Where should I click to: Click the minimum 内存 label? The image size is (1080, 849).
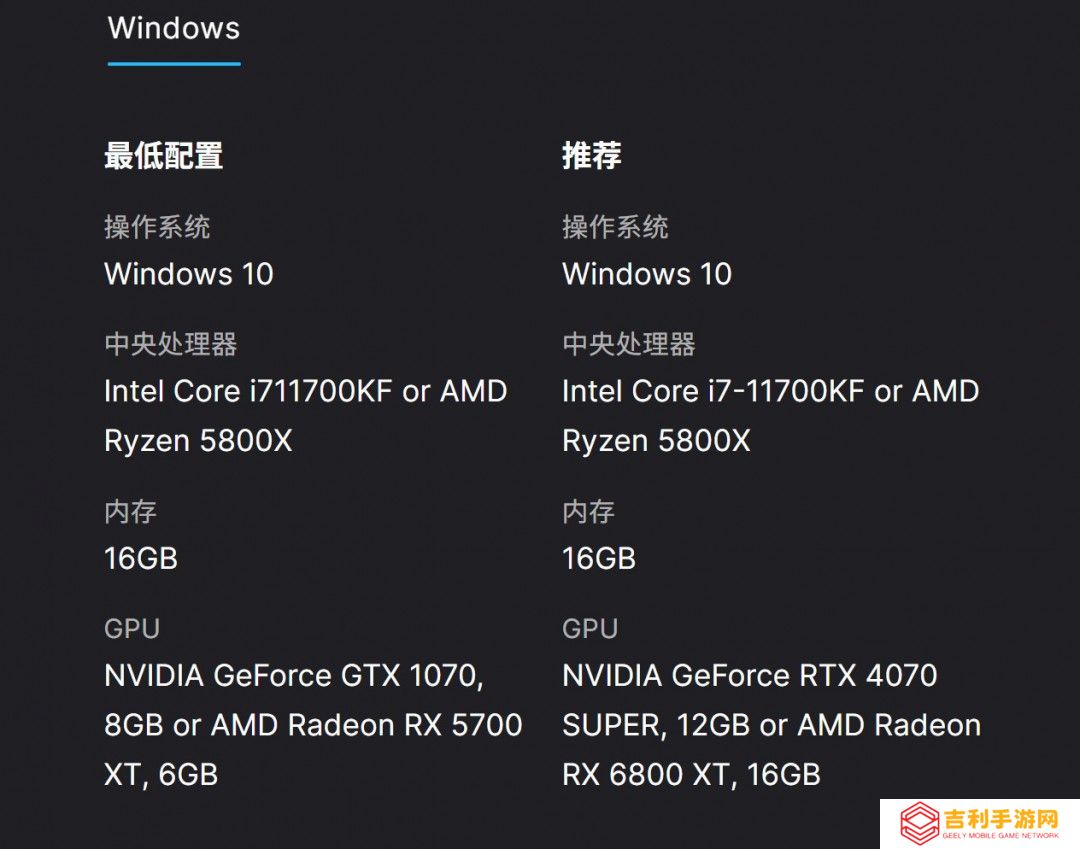click(x=131, y=512)
